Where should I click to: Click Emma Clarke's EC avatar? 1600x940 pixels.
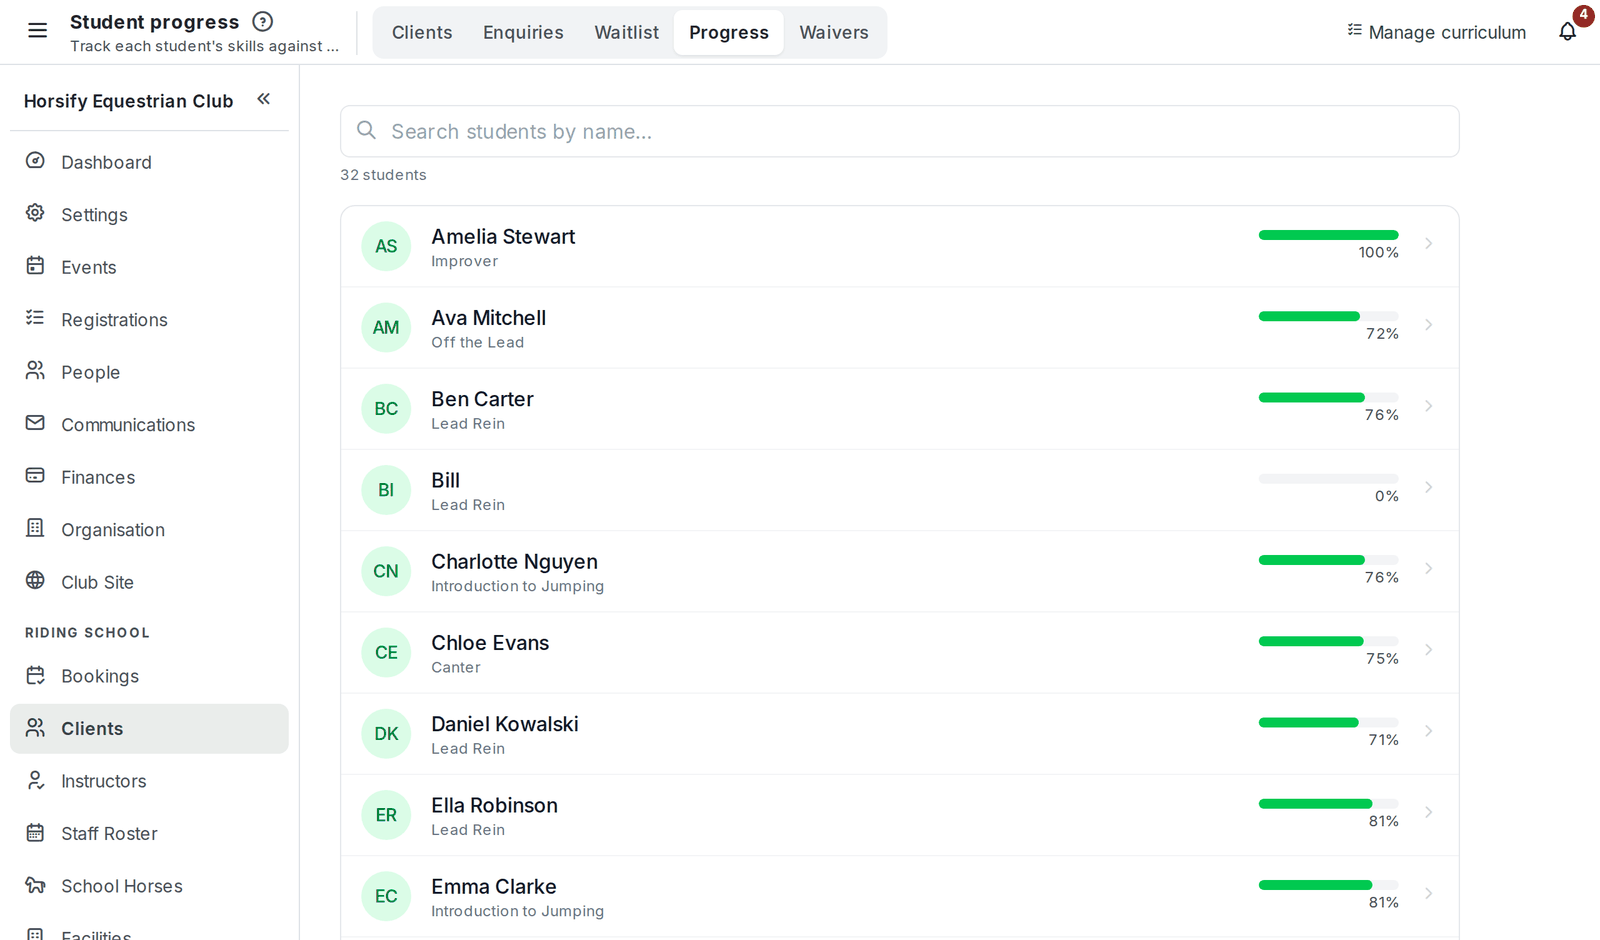[386, 896]
